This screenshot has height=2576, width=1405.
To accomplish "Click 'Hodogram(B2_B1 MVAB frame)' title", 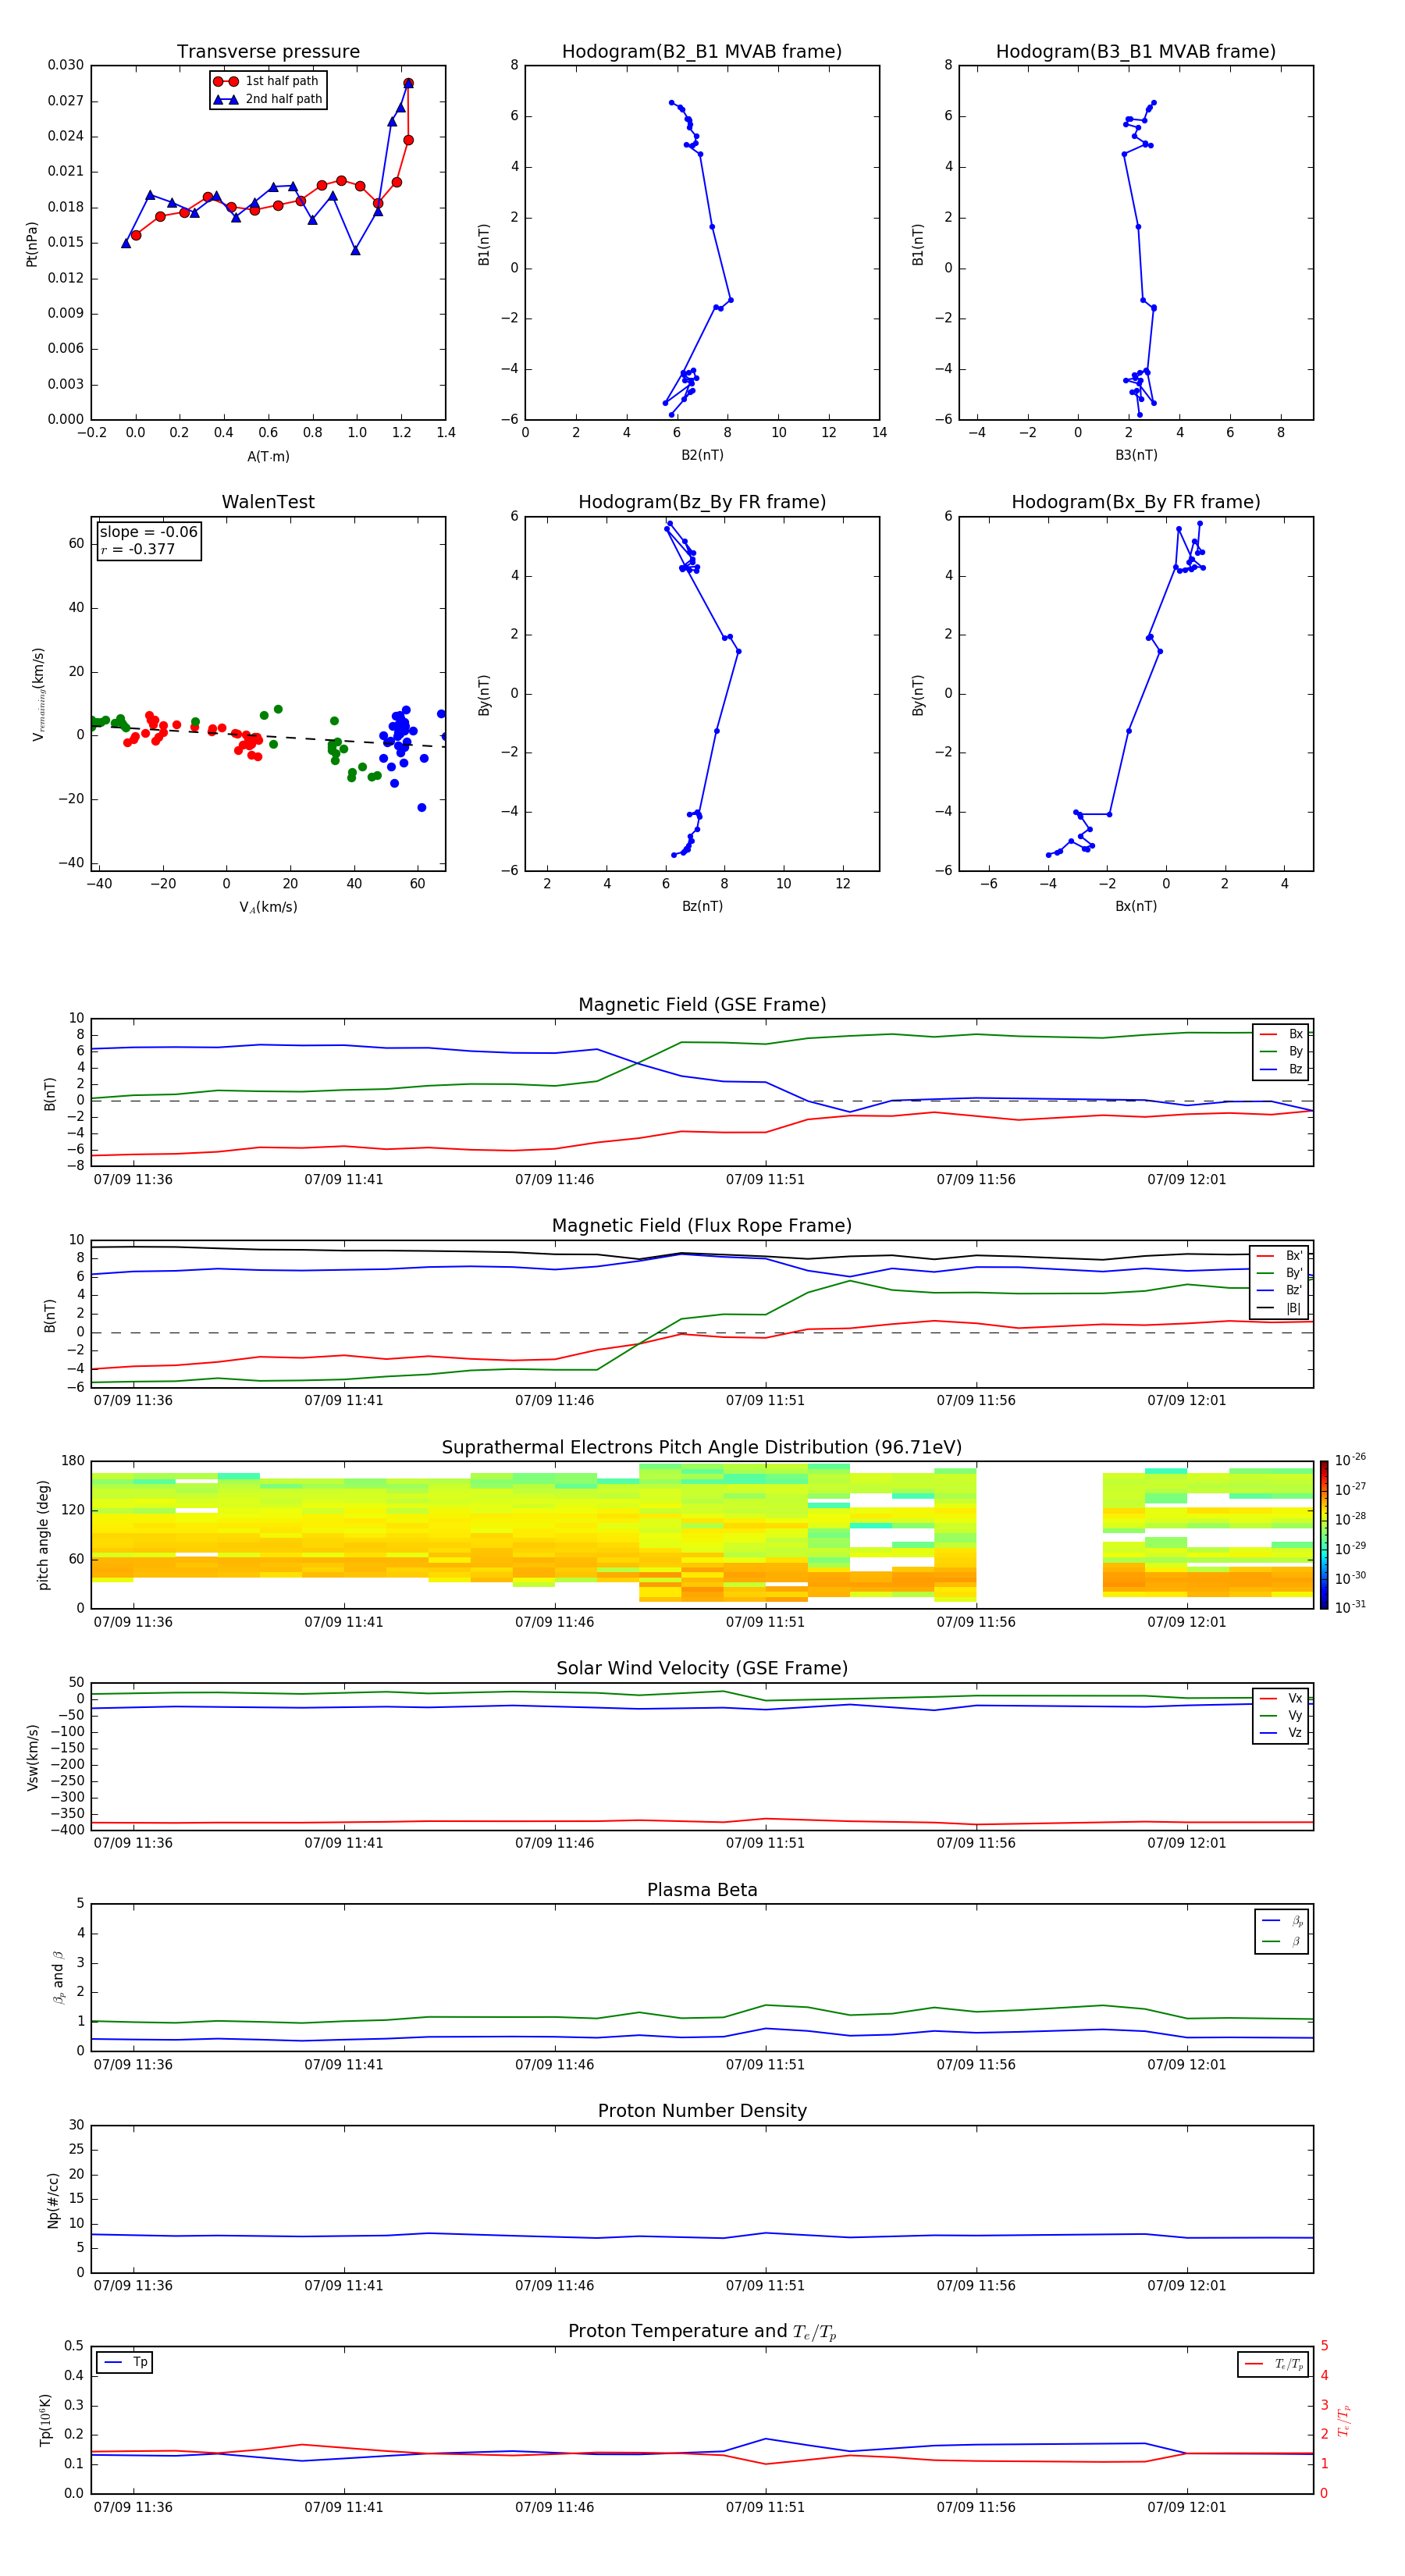I will click(x=702, y=52).
